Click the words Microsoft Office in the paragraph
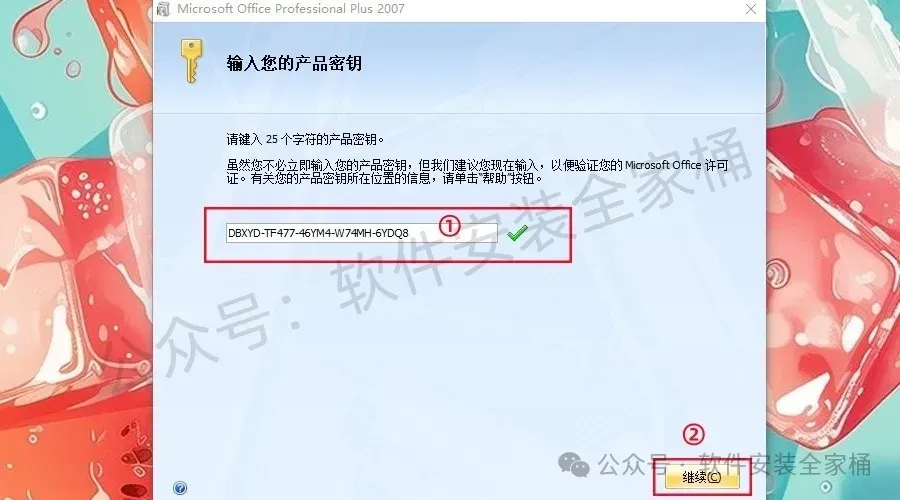 [663, 165]
